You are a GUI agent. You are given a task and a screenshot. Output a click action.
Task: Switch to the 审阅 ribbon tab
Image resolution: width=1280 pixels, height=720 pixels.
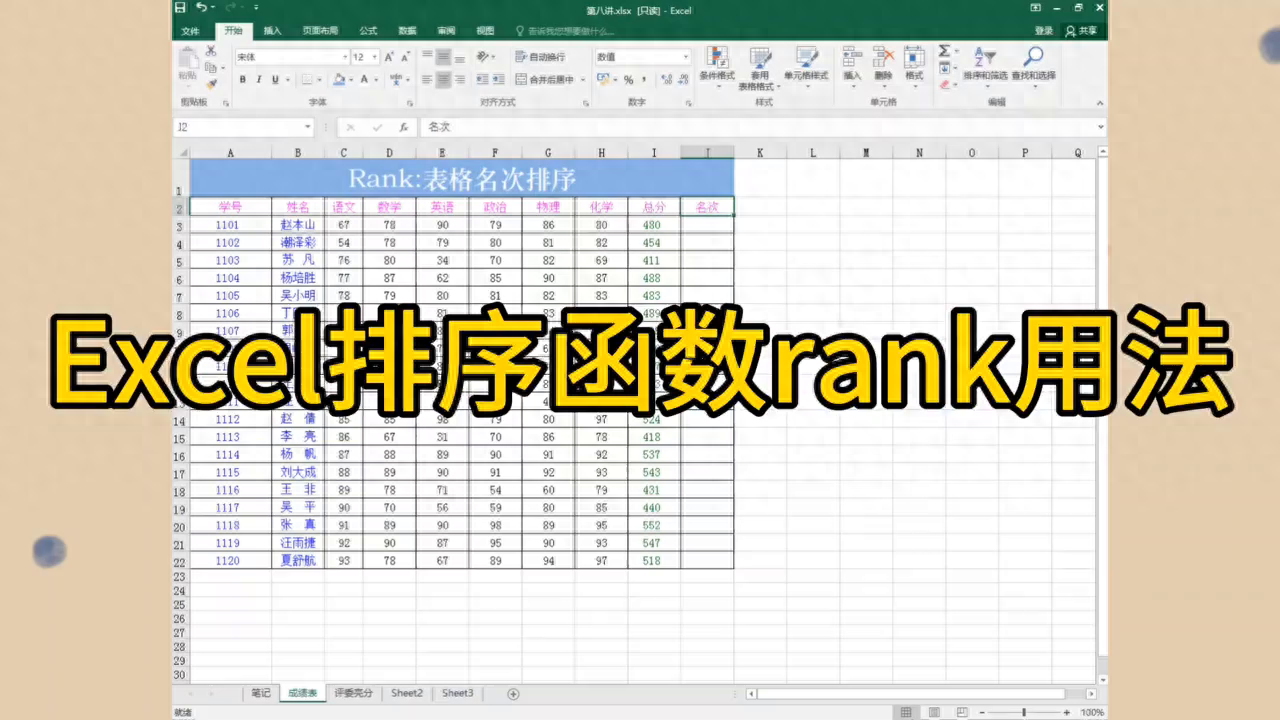coord(446,31)
